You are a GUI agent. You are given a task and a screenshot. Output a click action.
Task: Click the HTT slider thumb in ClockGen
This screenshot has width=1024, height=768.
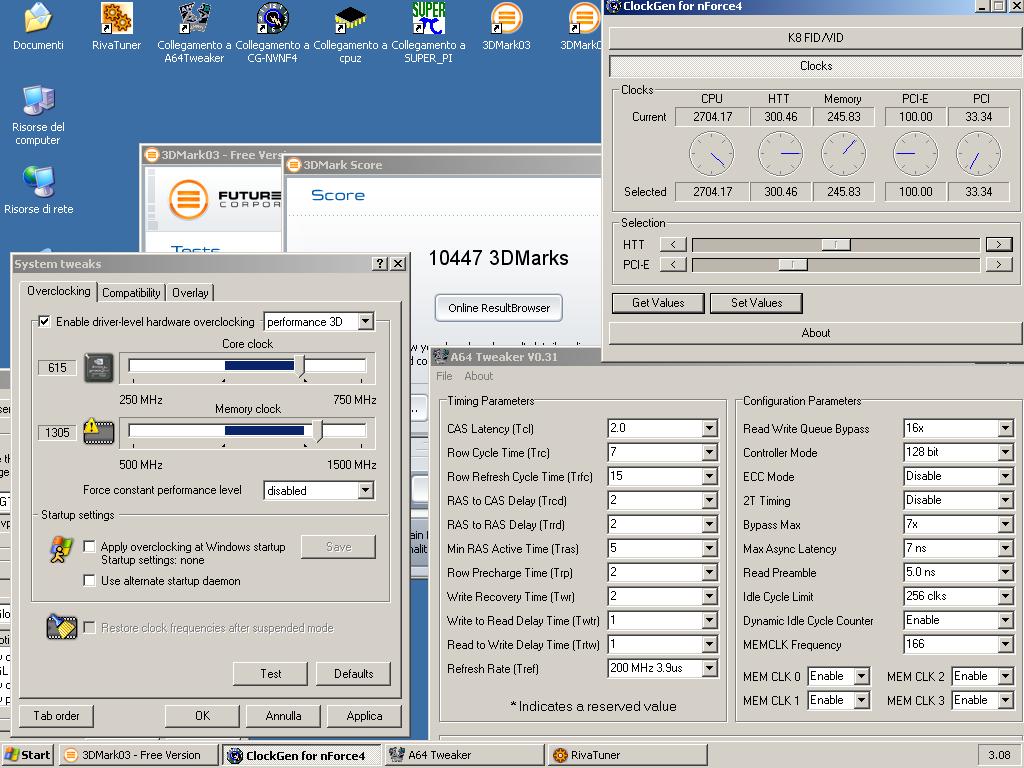click(x=836, y=244)
